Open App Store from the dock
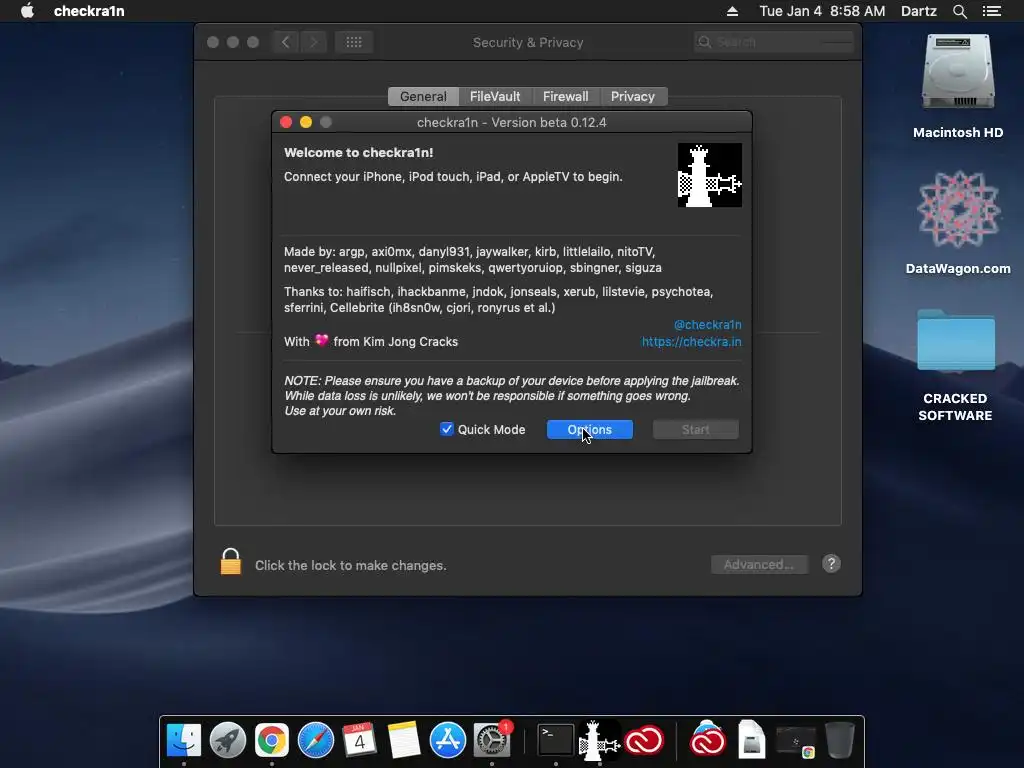The height and width of the screenshot is (768, 1024). [x=448, y=740]
